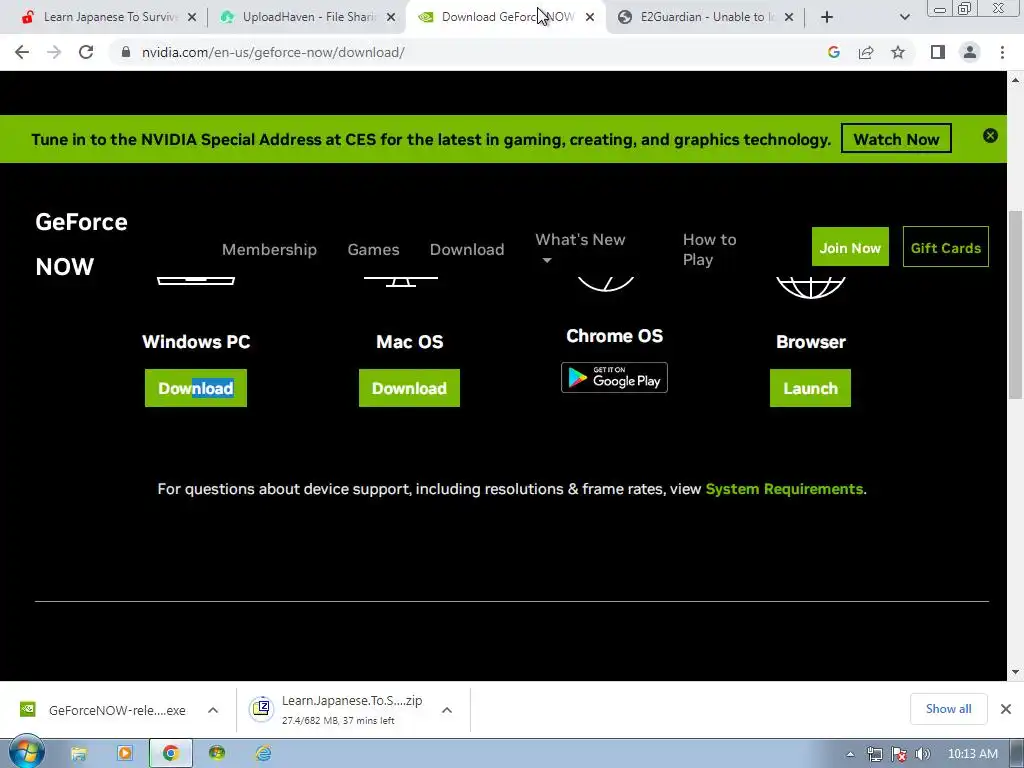
Task: Launch GeForce NOW in the browser
Action: pos(810,388)
